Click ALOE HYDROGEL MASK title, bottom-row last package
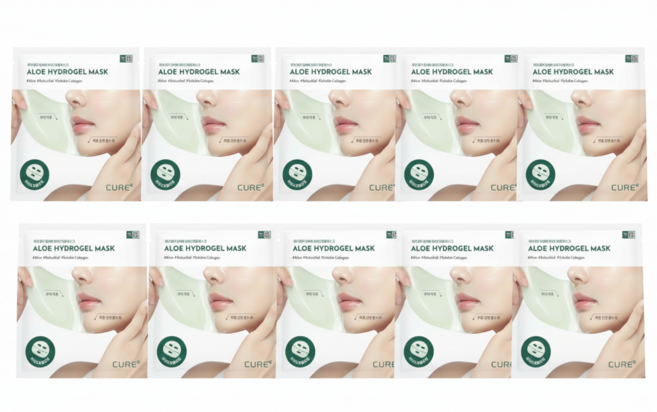The width and height of the screenshot is (657, 412). pos(569,248)
